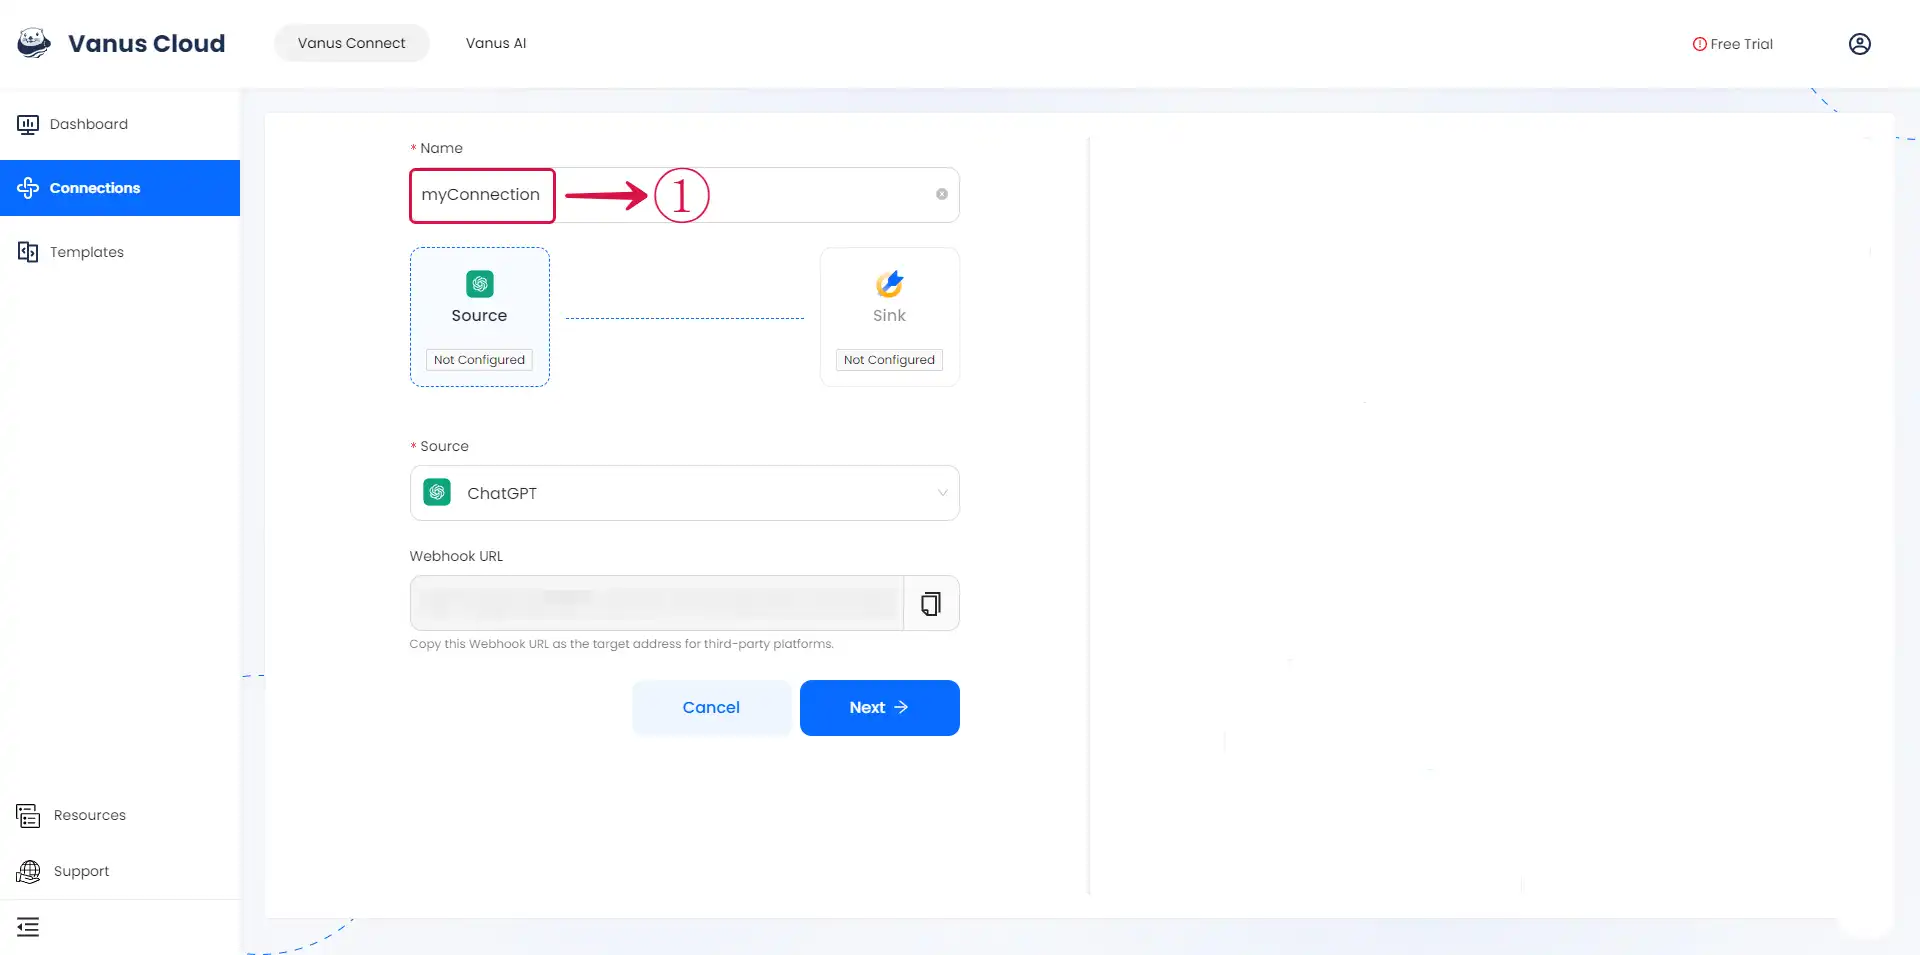Open Templates from the sidebar
Viewport: 1920px width, 955px height.
(x=120, y=252)
